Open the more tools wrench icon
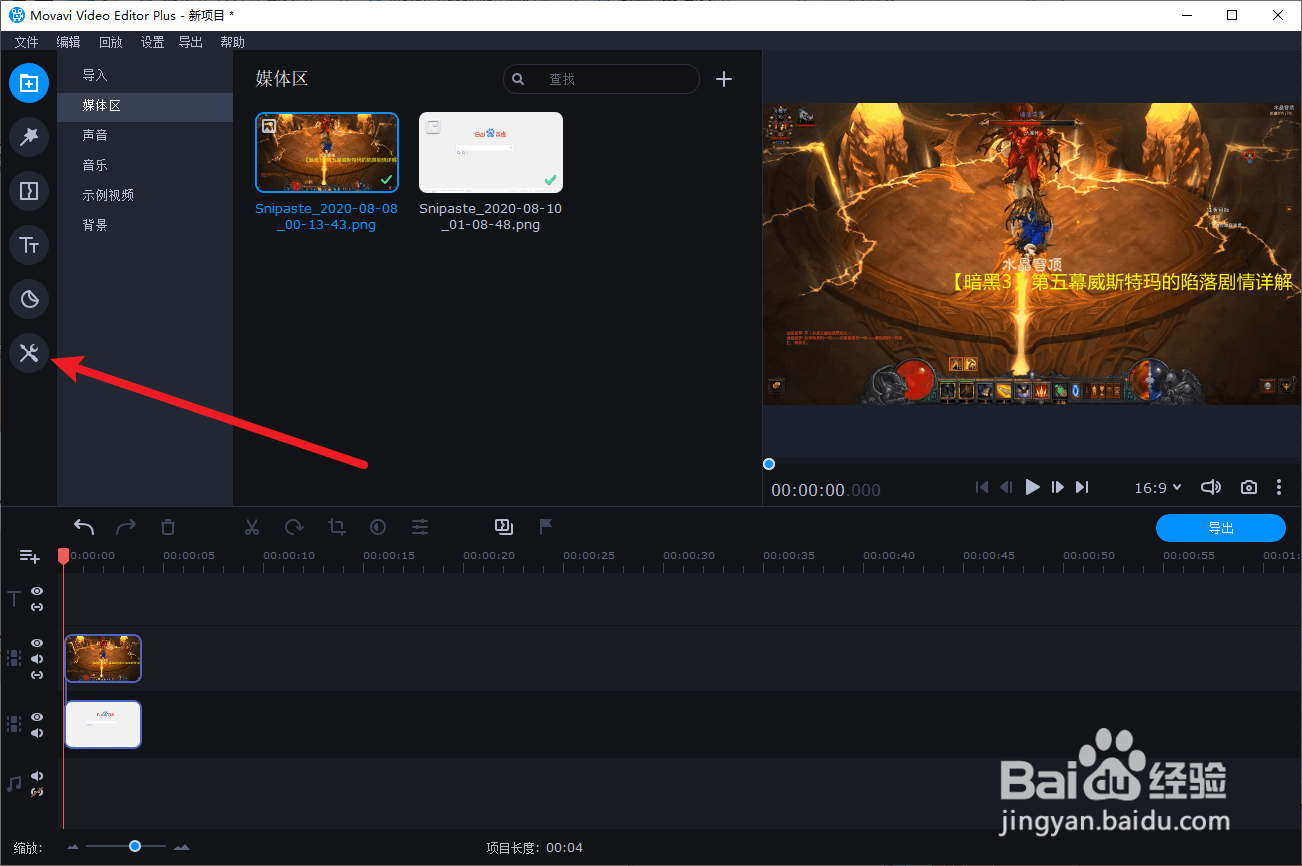 pyautogui.click(x=29, y=353)
